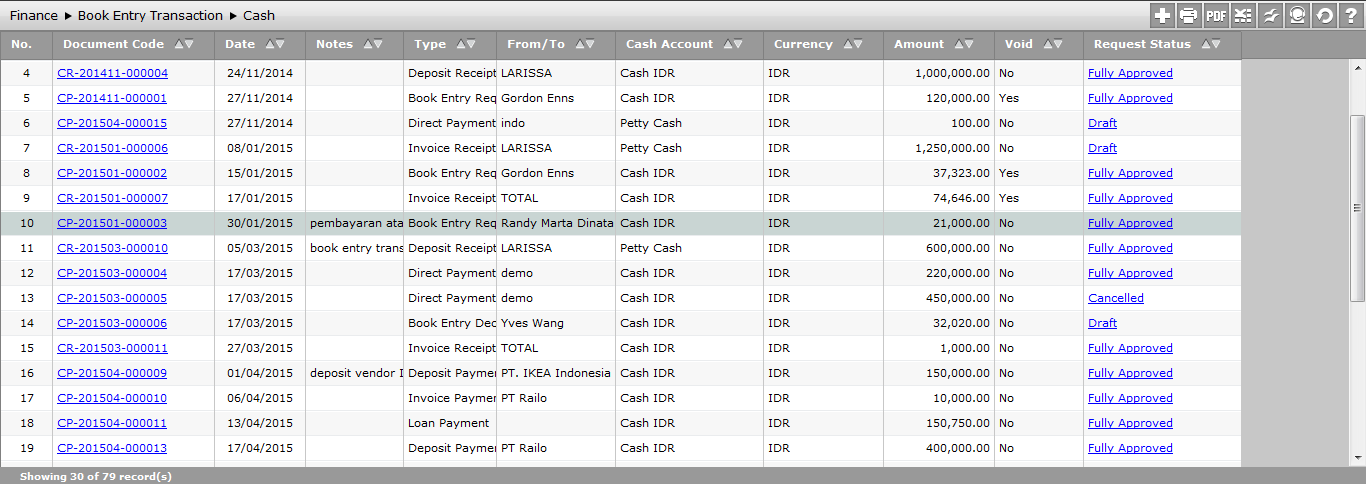Open document CP-201504-000015

tap(112, 123)
